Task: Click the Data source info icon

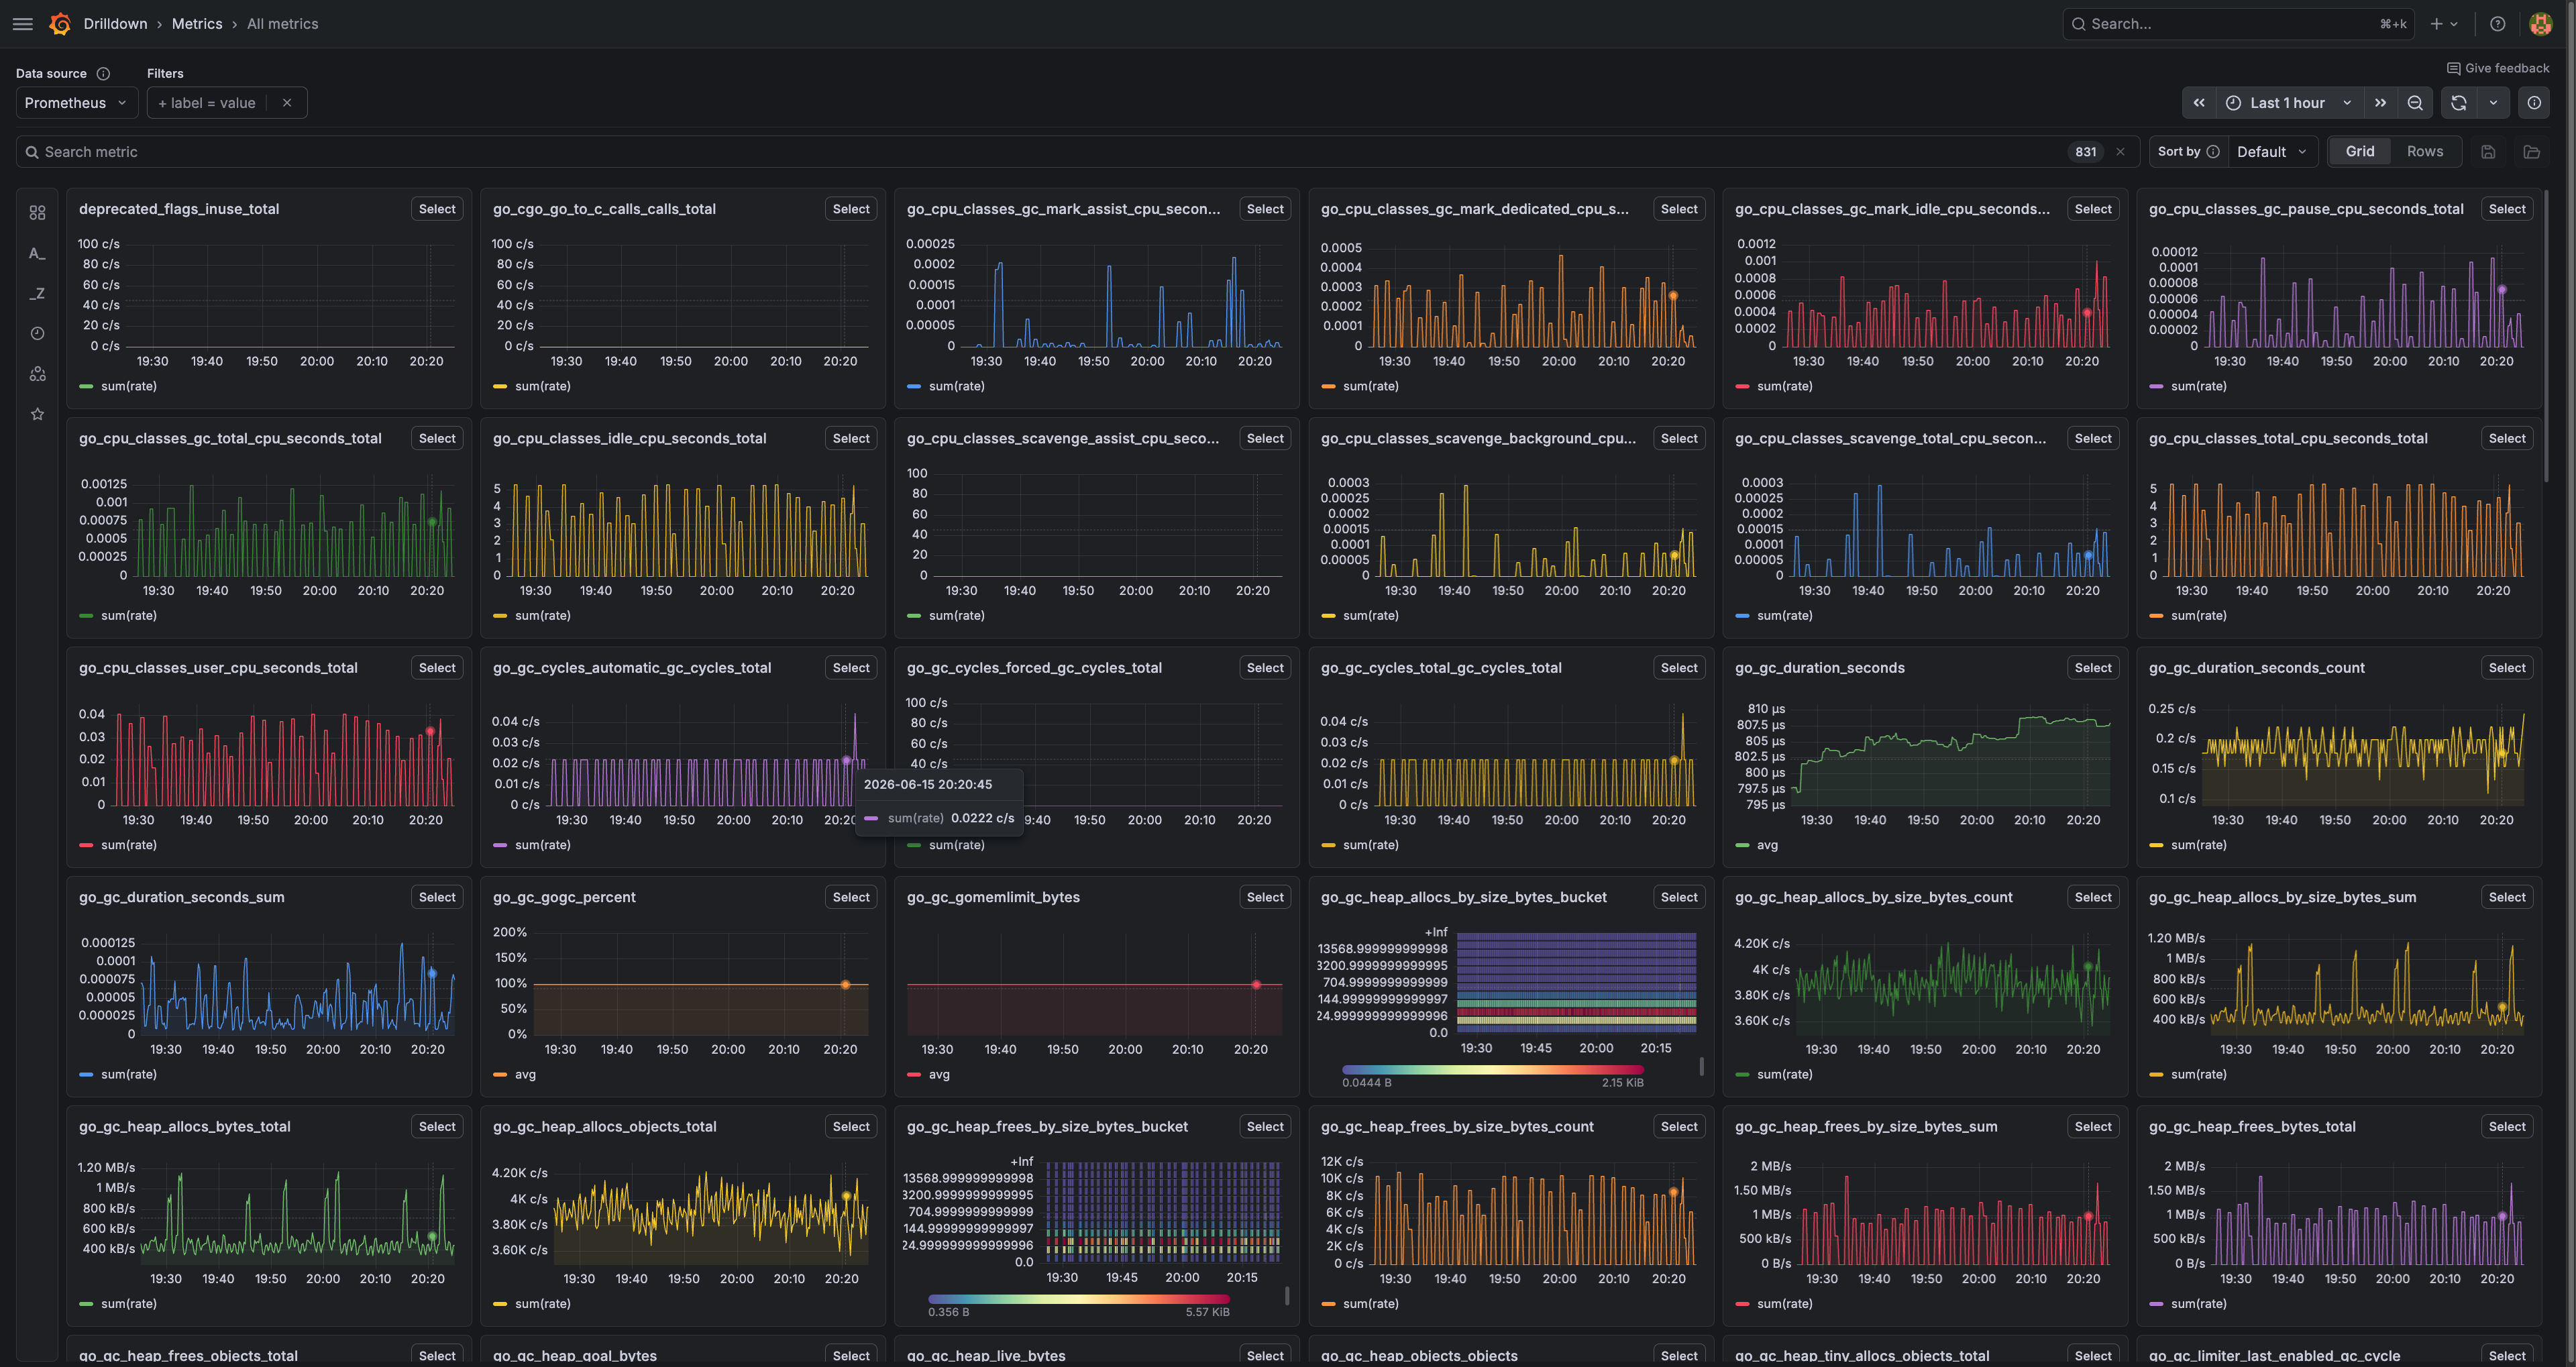Action: tap(103, 73)
